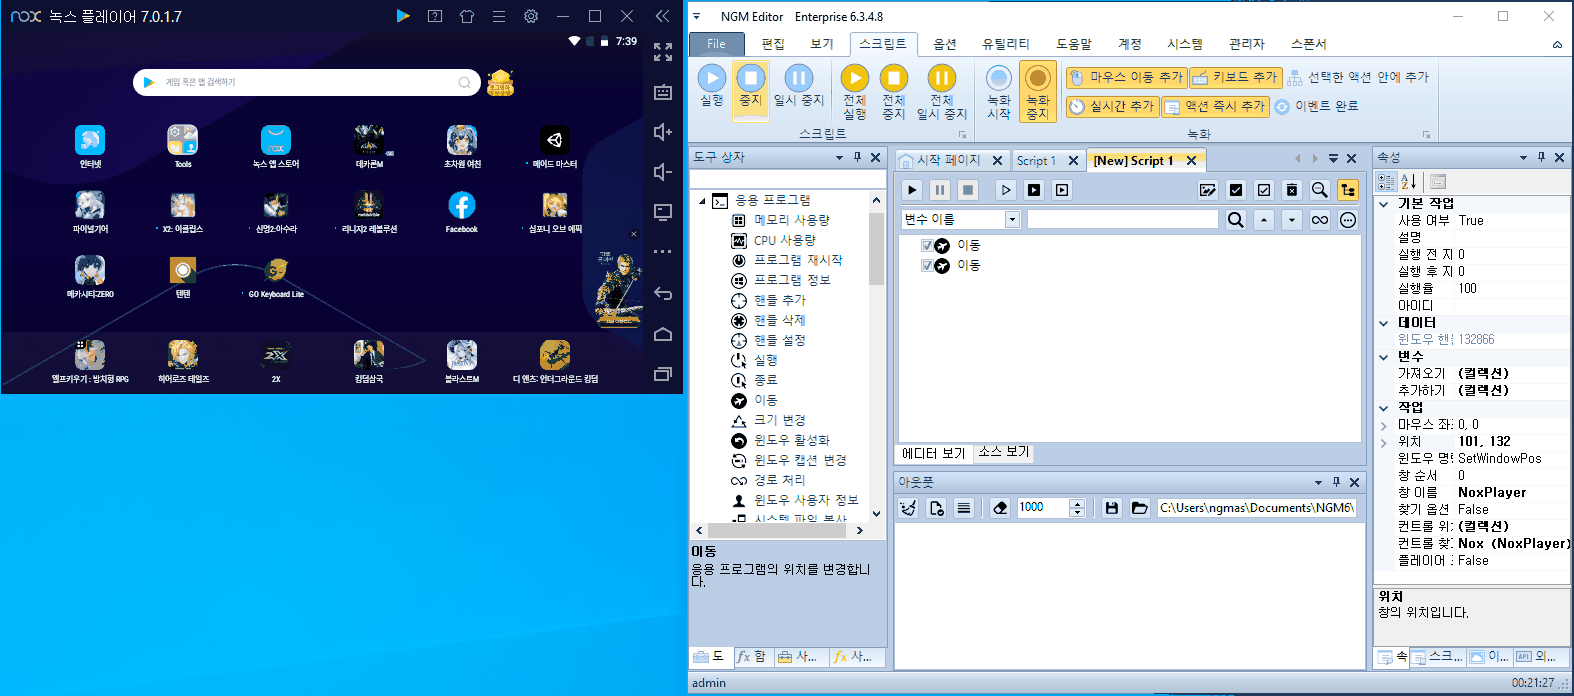This screenshot has width=1574, height=696.
Task: Open the folder icon in the 아웃풋 panel
Action: tap(1139, 508)
